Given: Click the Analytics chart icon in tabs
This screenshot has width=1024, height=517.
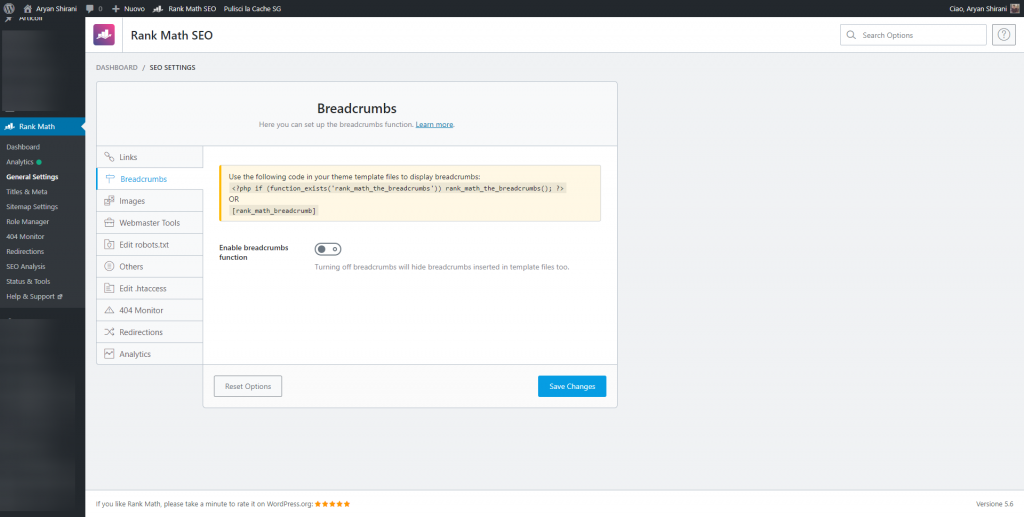Looking at the screenshot, I should point(109,354).
